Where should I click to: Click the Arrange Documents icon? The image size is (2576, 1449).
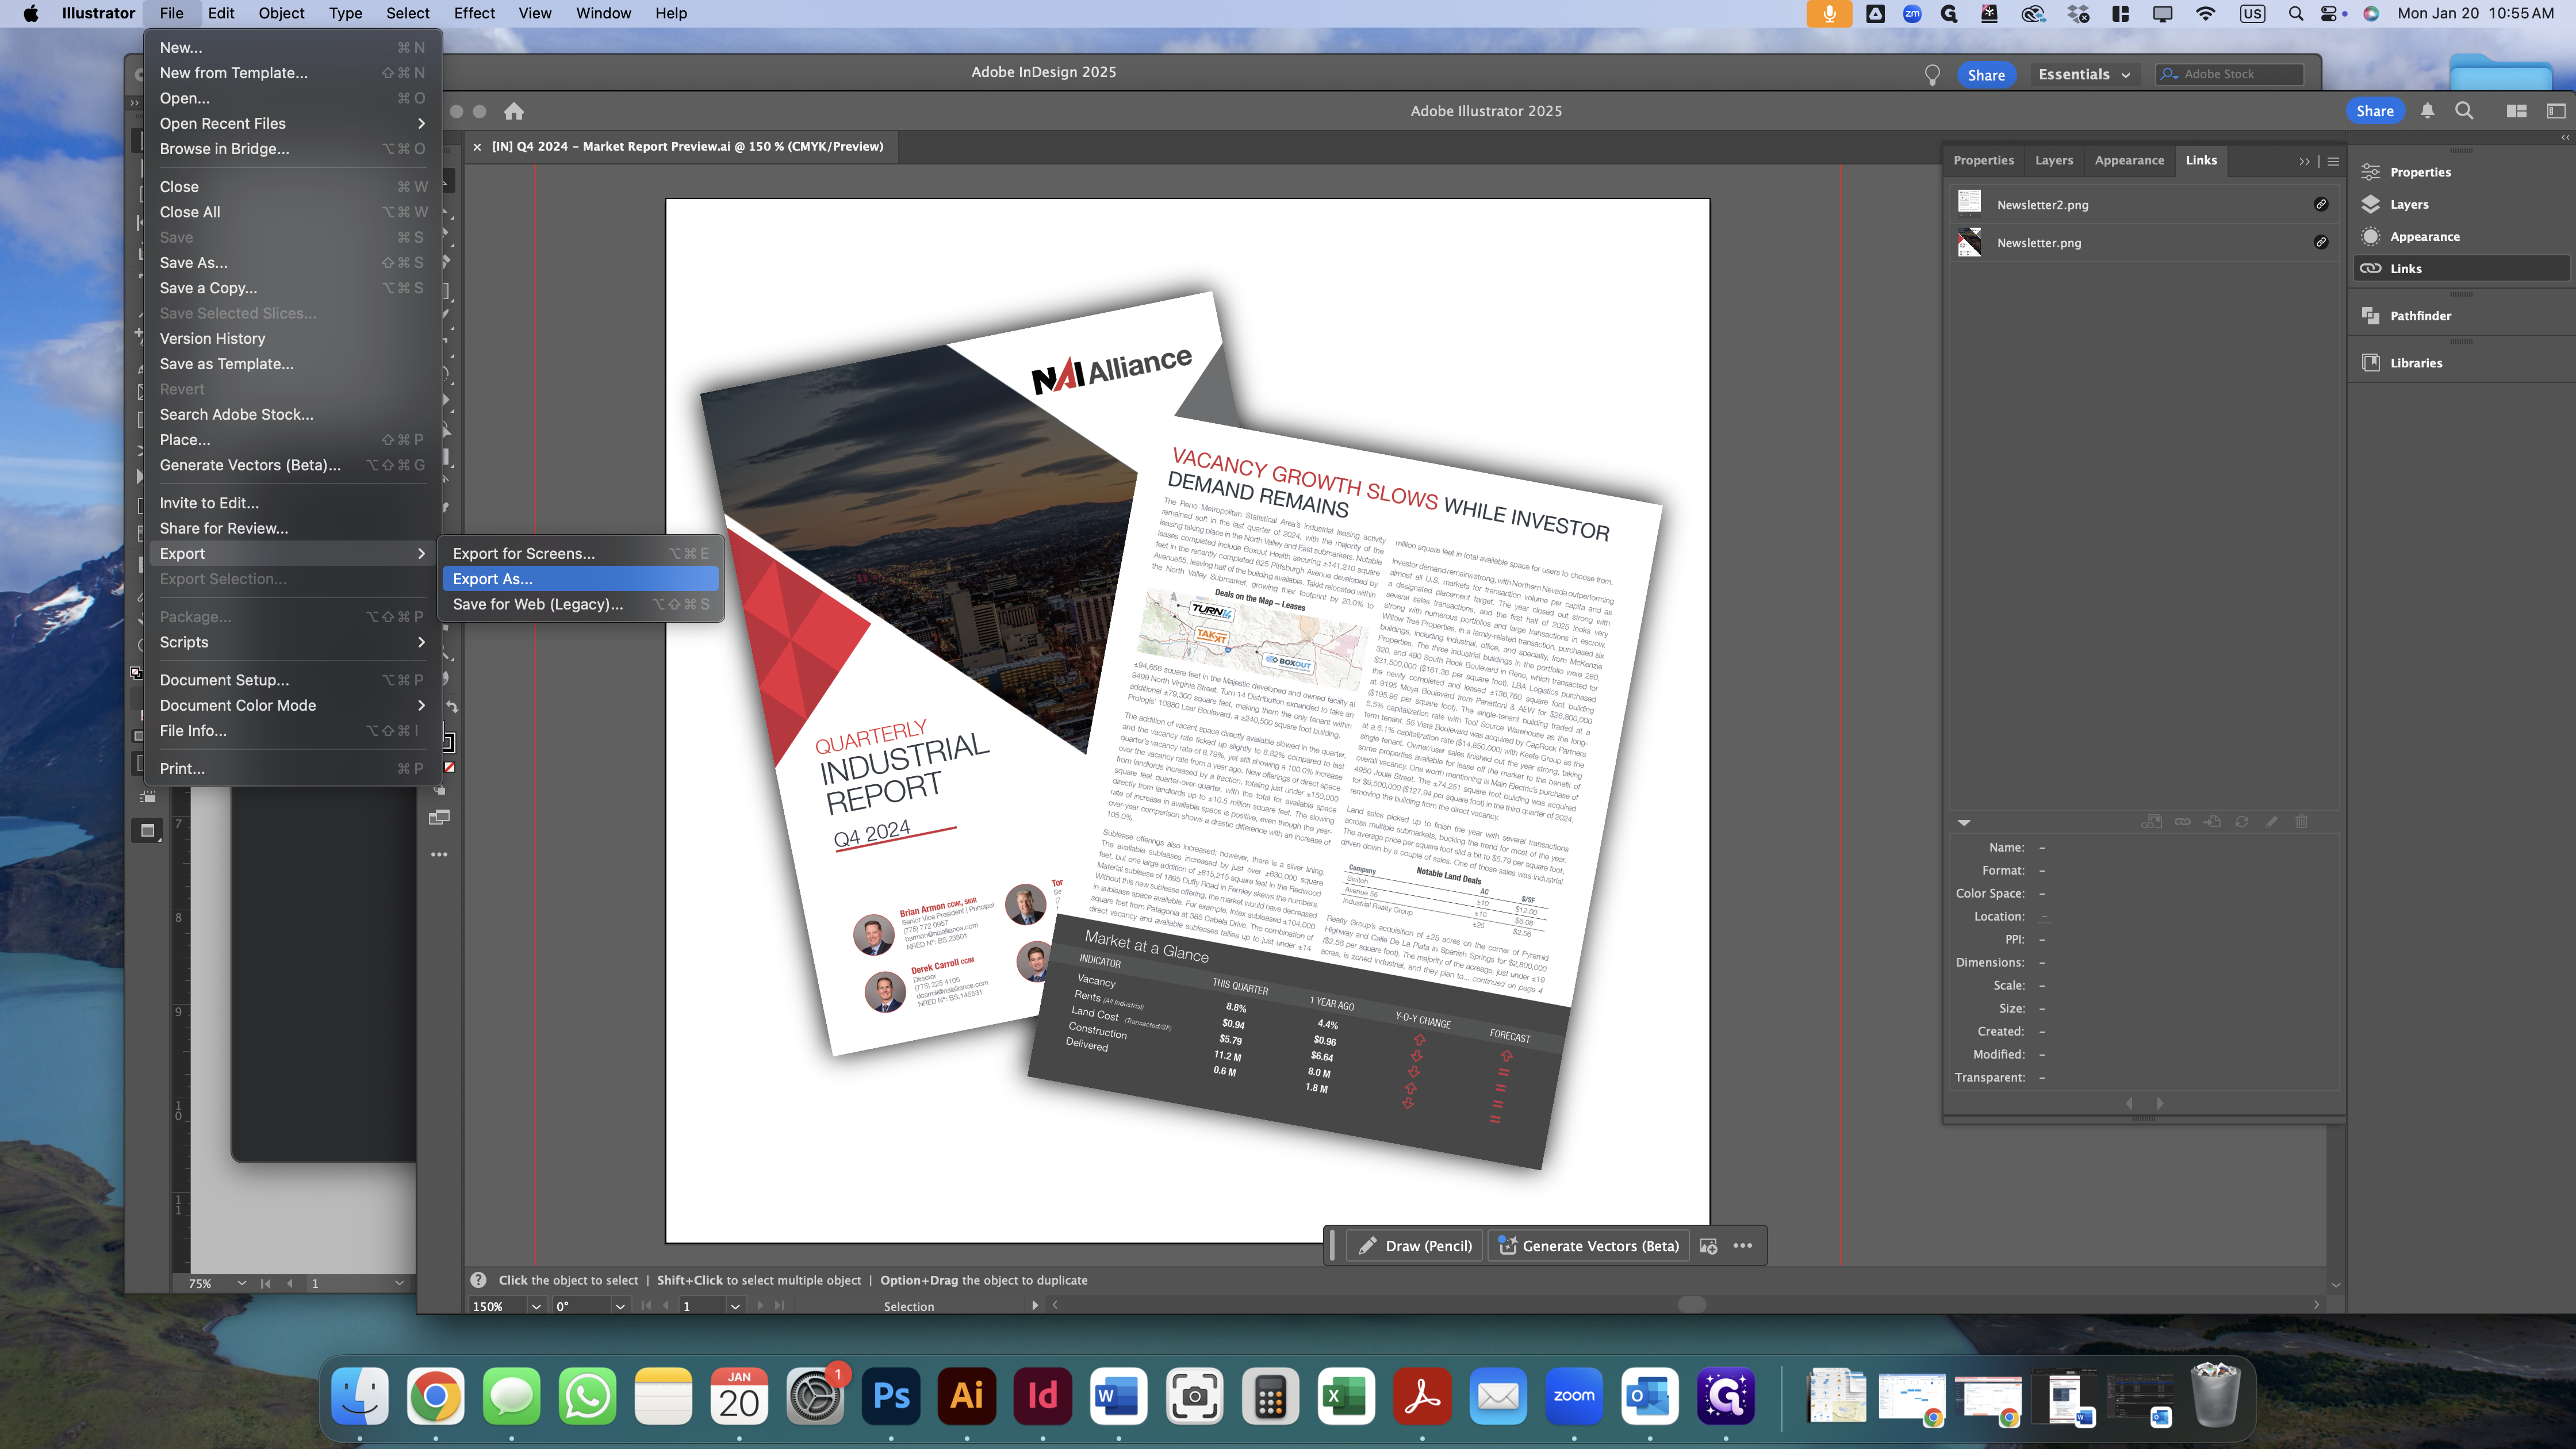tap(2517, 111)
